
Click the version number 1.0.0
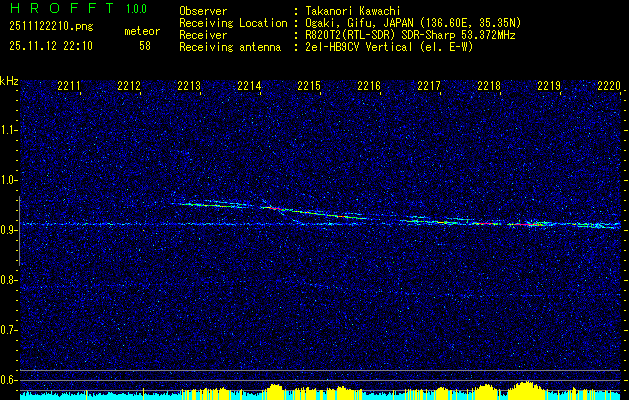point(137,8)
